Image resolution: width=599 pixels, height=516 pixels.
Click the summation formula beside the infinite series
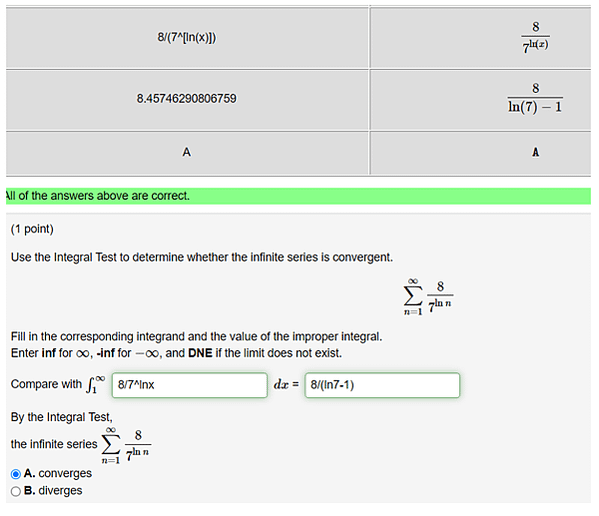[126, 445]
